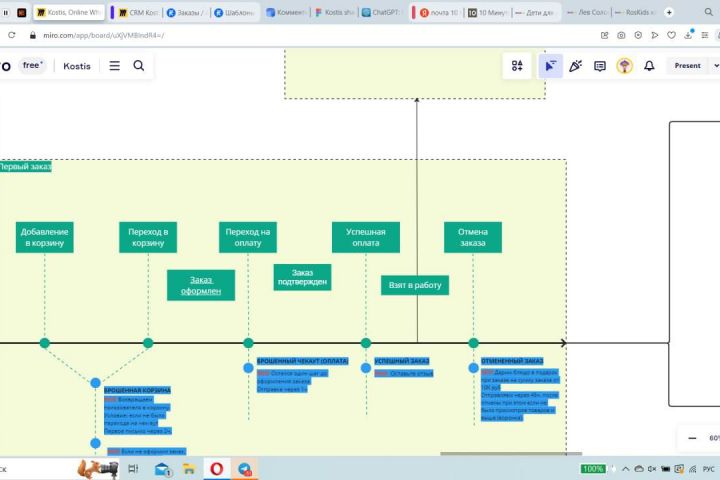Select the cursor tool in top toolbar
This screenshot has width=720, height=480.
point(550,66)
